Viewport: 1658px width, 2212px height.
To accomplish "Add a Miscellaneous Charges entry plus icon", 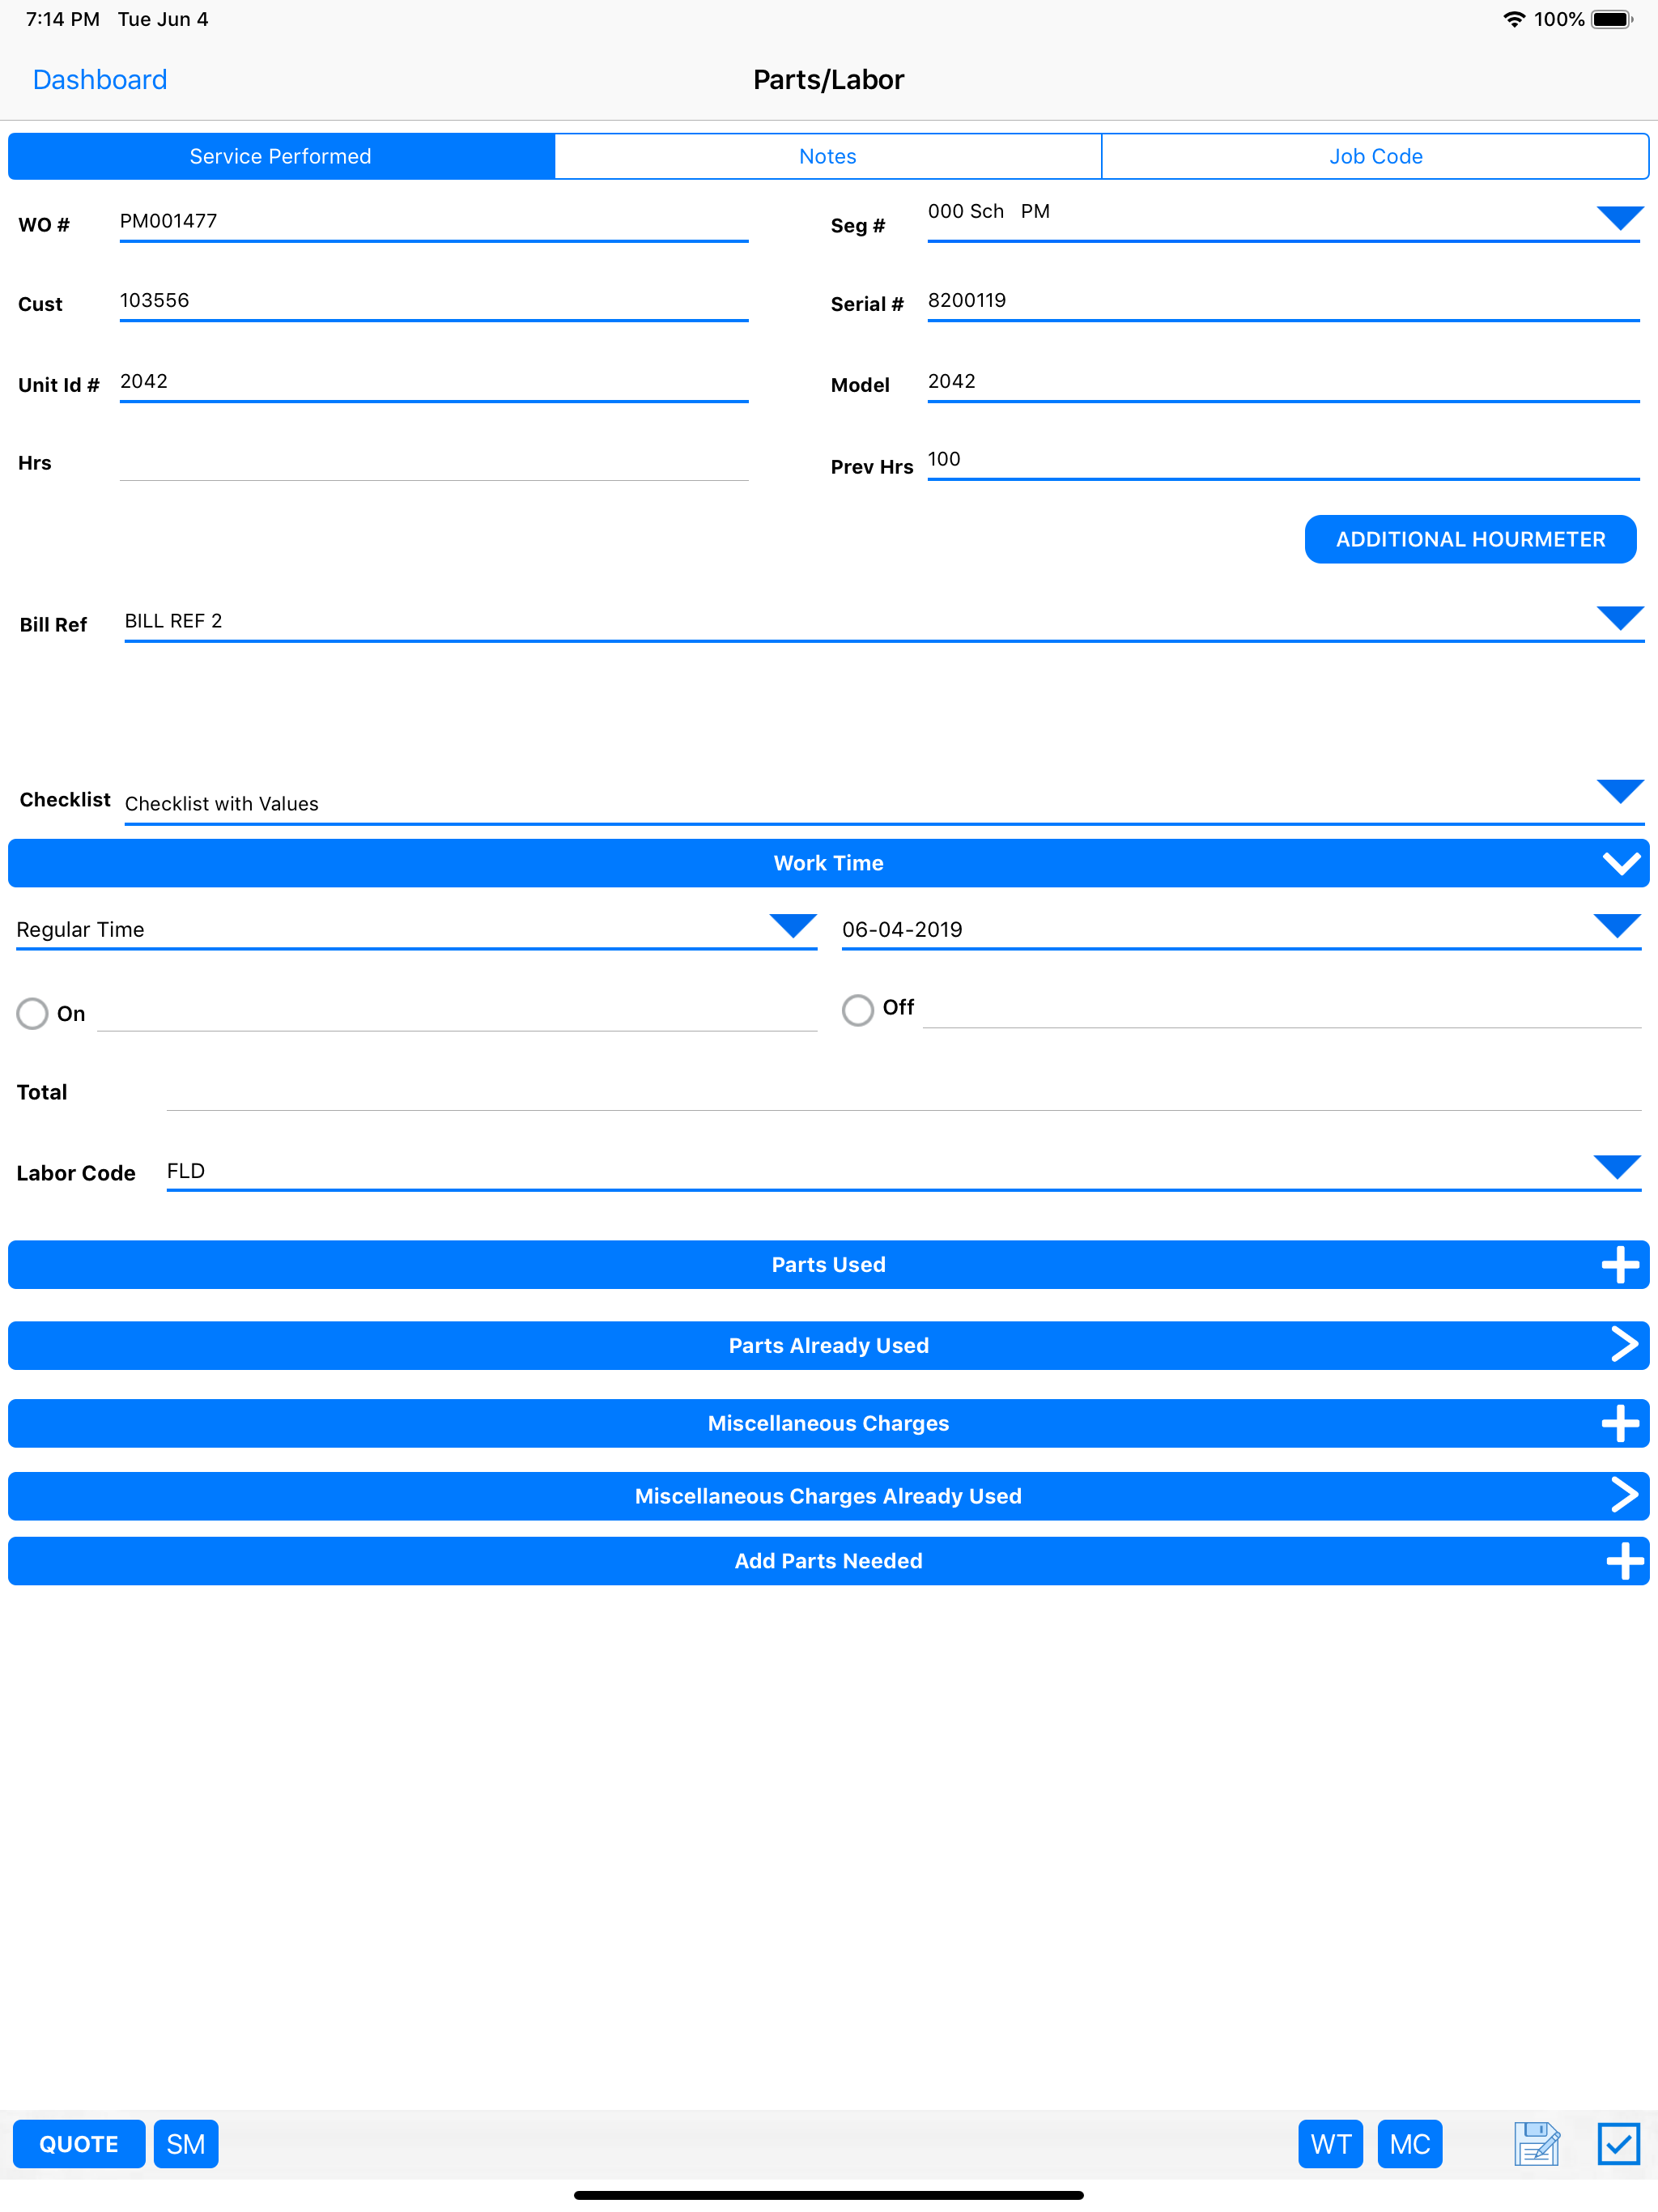I will click(x=1620, y=1423).
